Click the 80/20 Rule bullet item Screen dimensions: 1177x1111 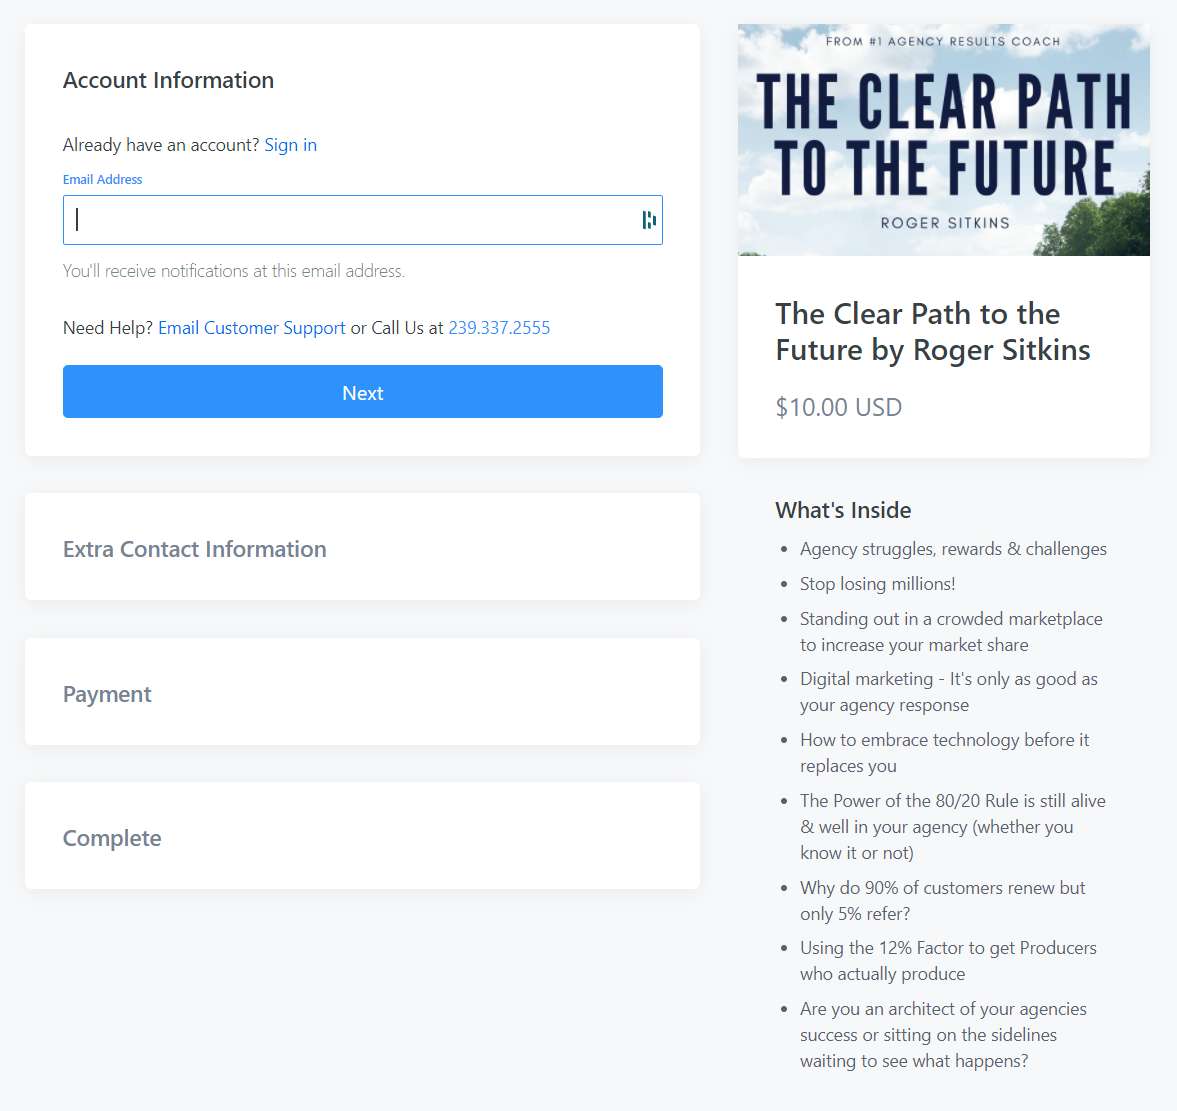(952, 827)
